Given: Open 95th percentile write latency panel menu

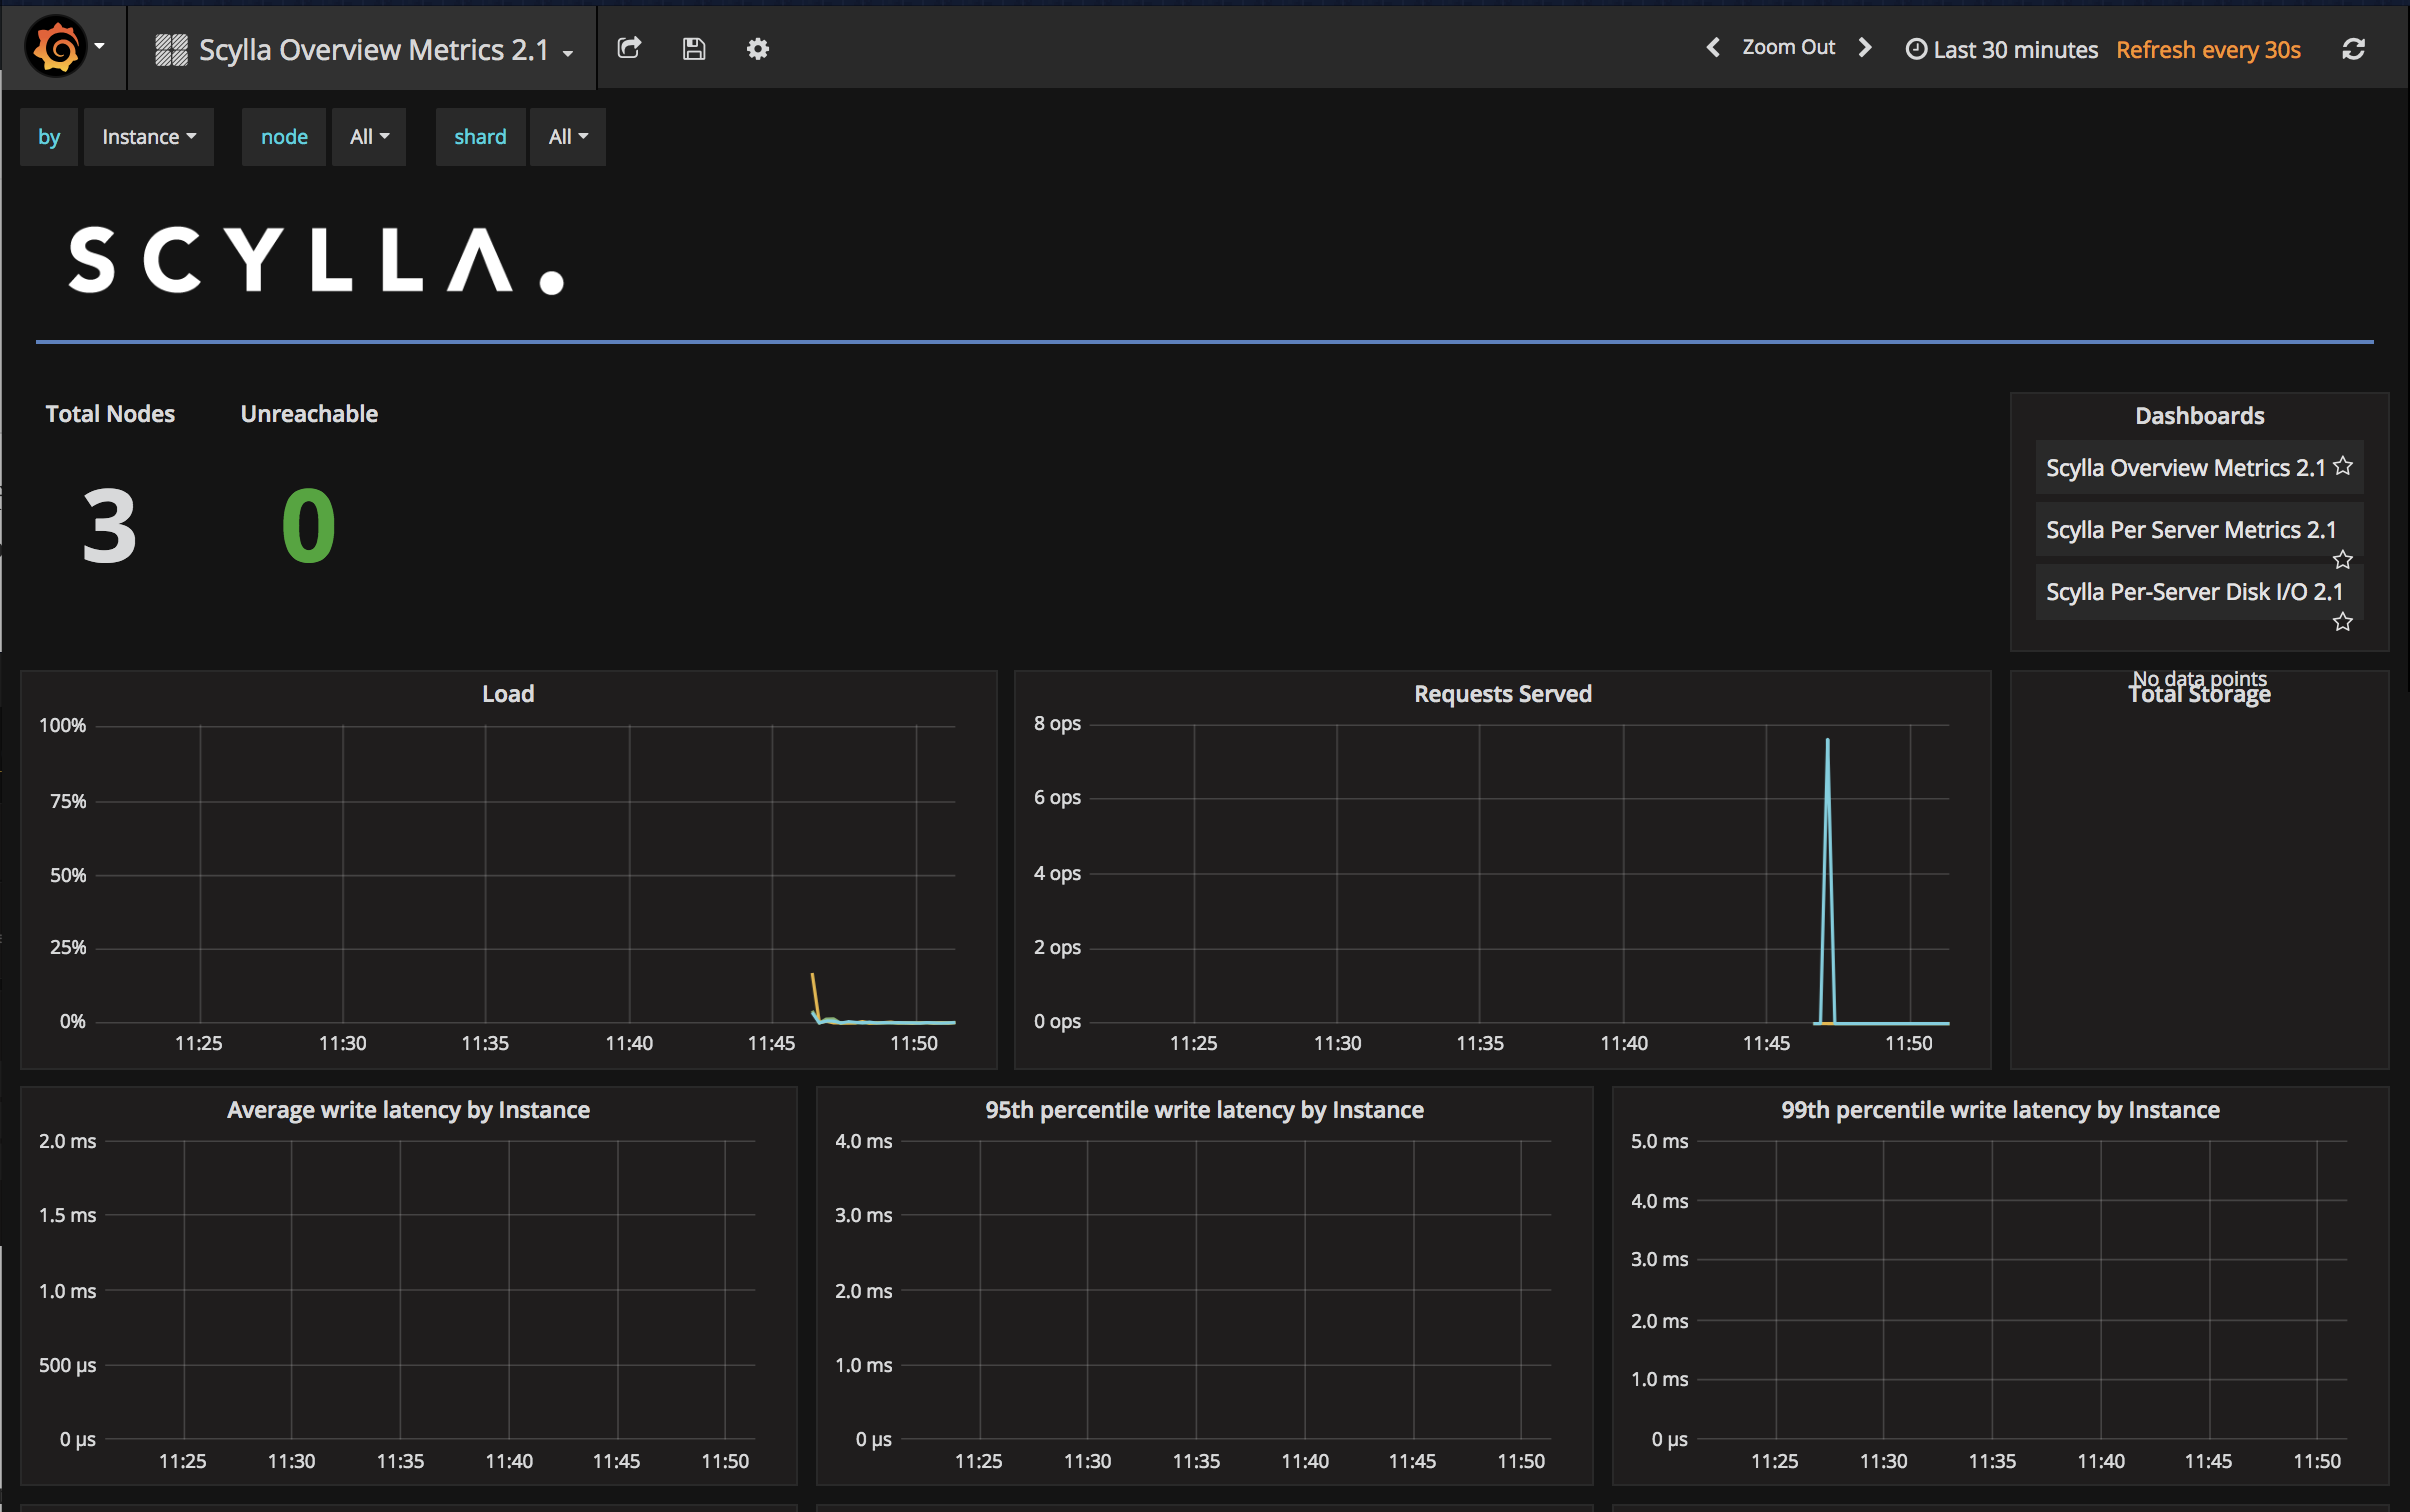Looking at the screenshot, I should coord(1205,1110).
